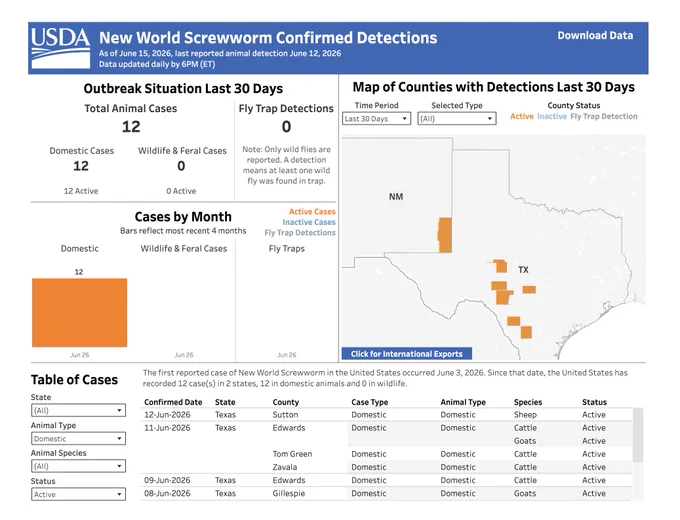Click Active Cases legend in Cases by Month
Image resolution: width=680 pixels, height=520 pixels.
(x=312, y=212)
